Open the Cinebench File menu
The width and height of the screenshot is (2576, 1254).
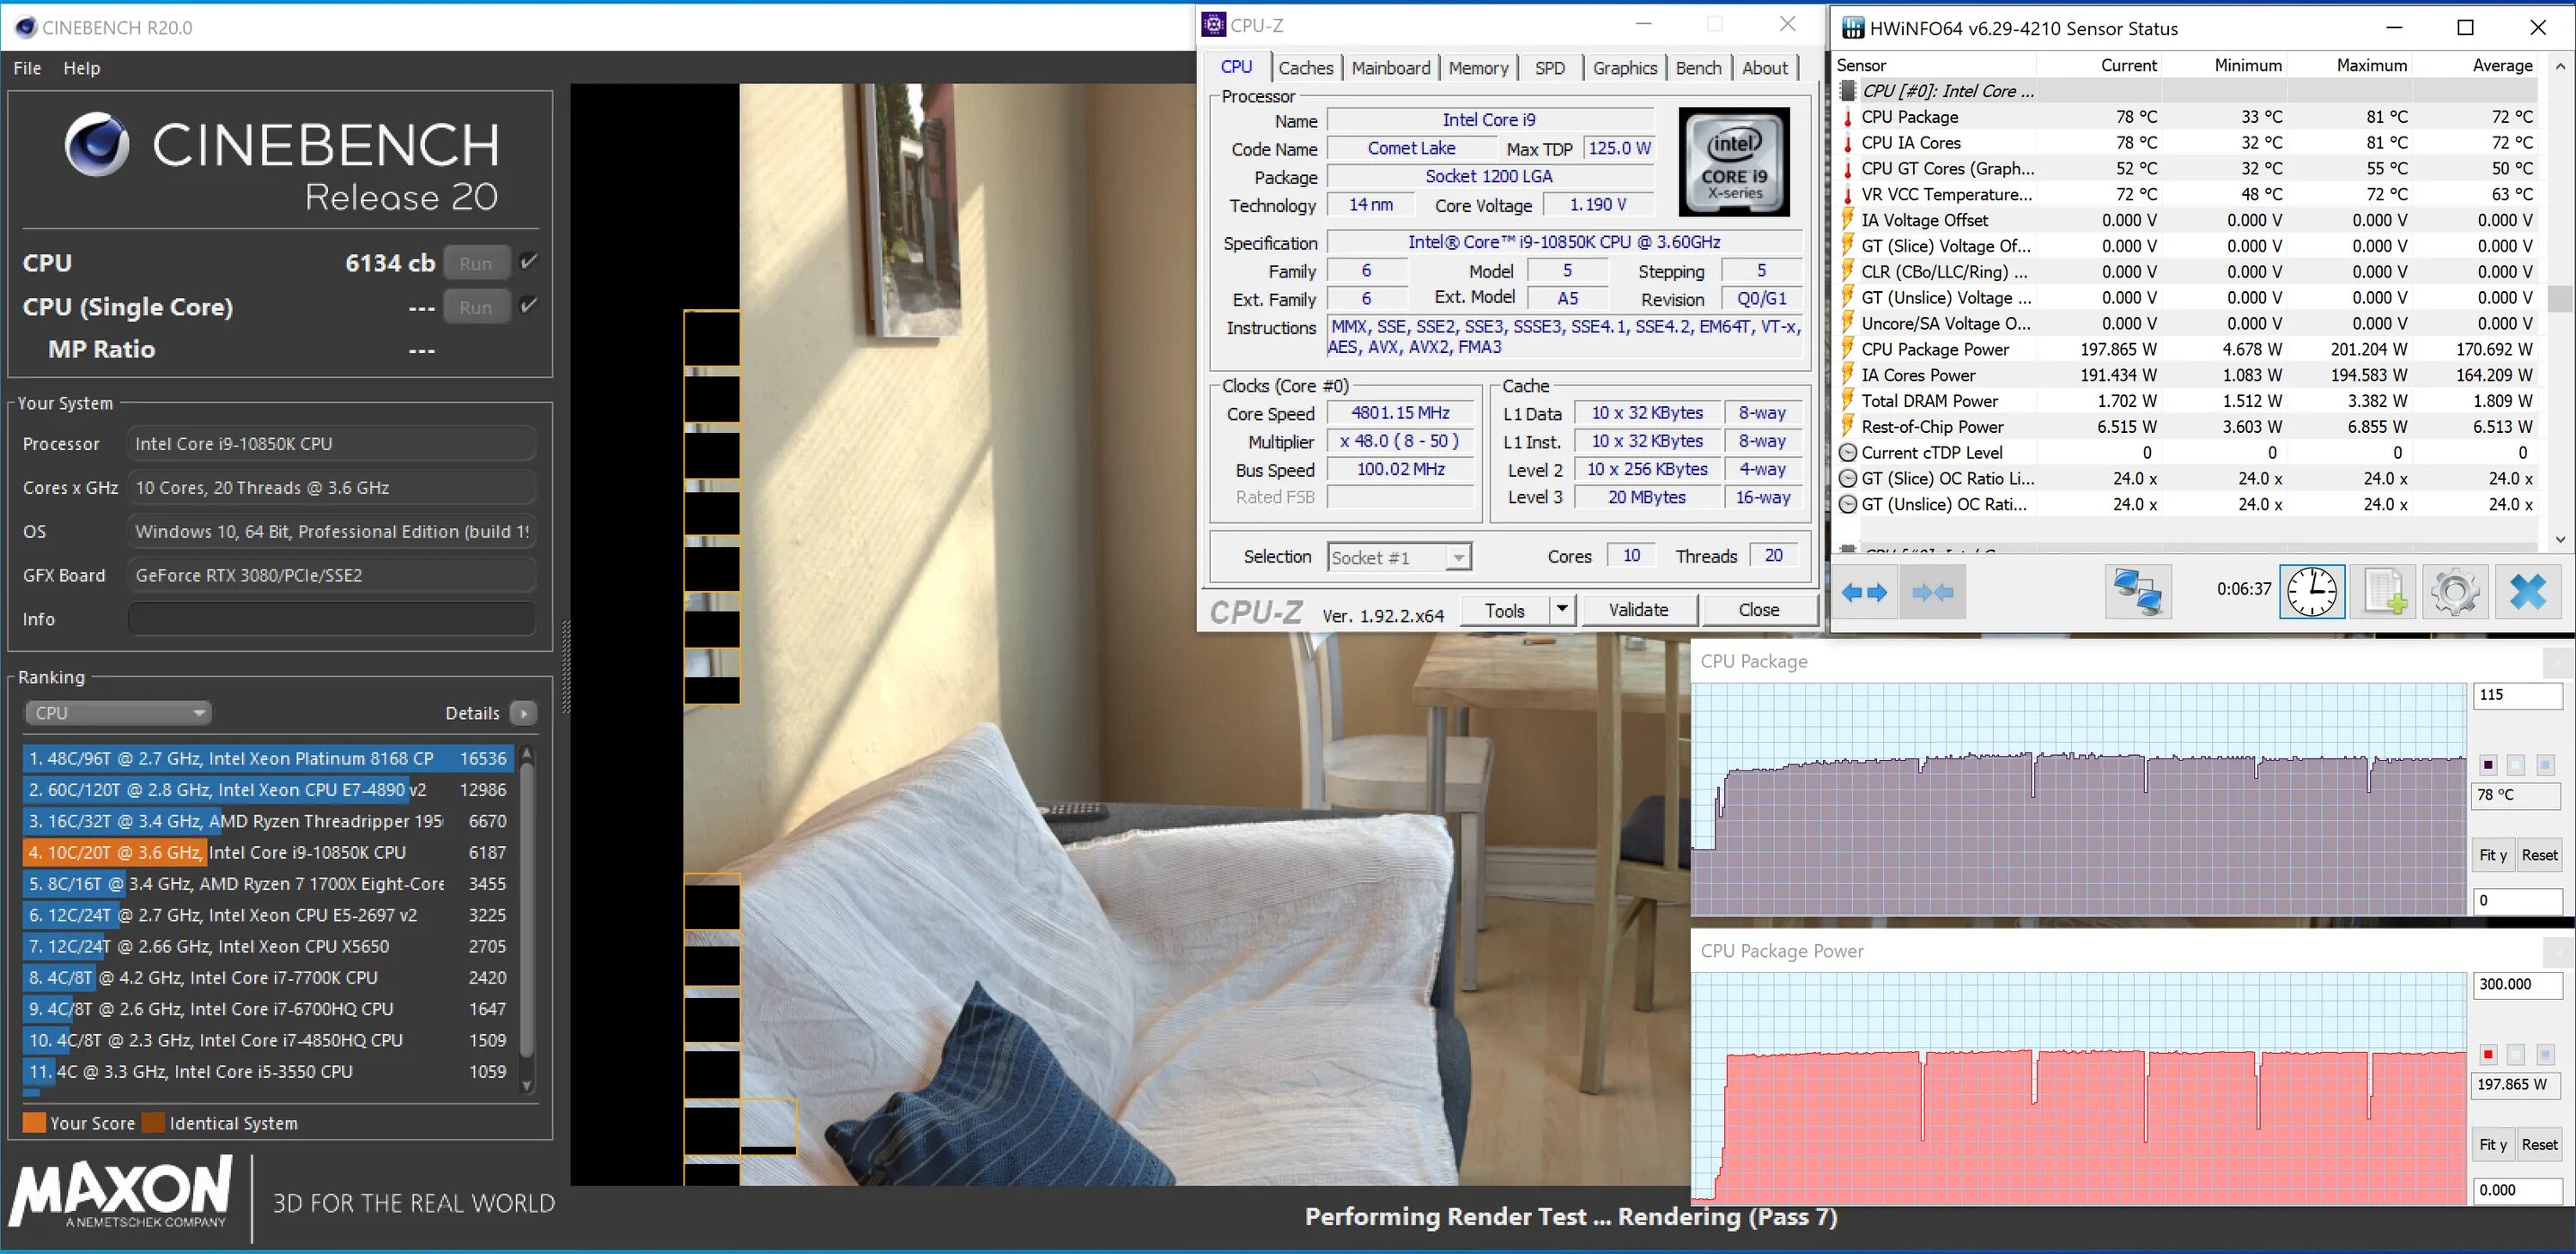click(27, 68)
